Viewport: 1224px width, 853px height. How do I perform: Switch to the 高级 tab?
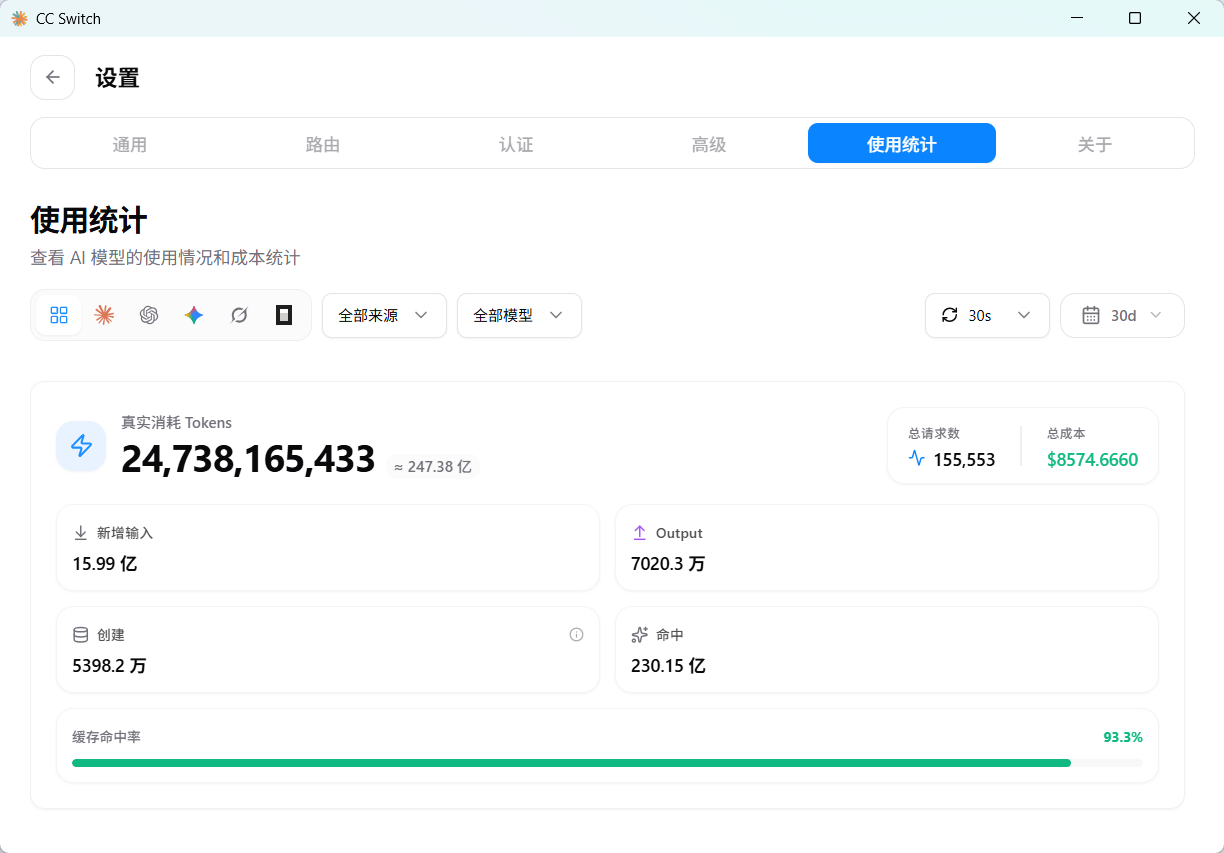coord(709,144)
